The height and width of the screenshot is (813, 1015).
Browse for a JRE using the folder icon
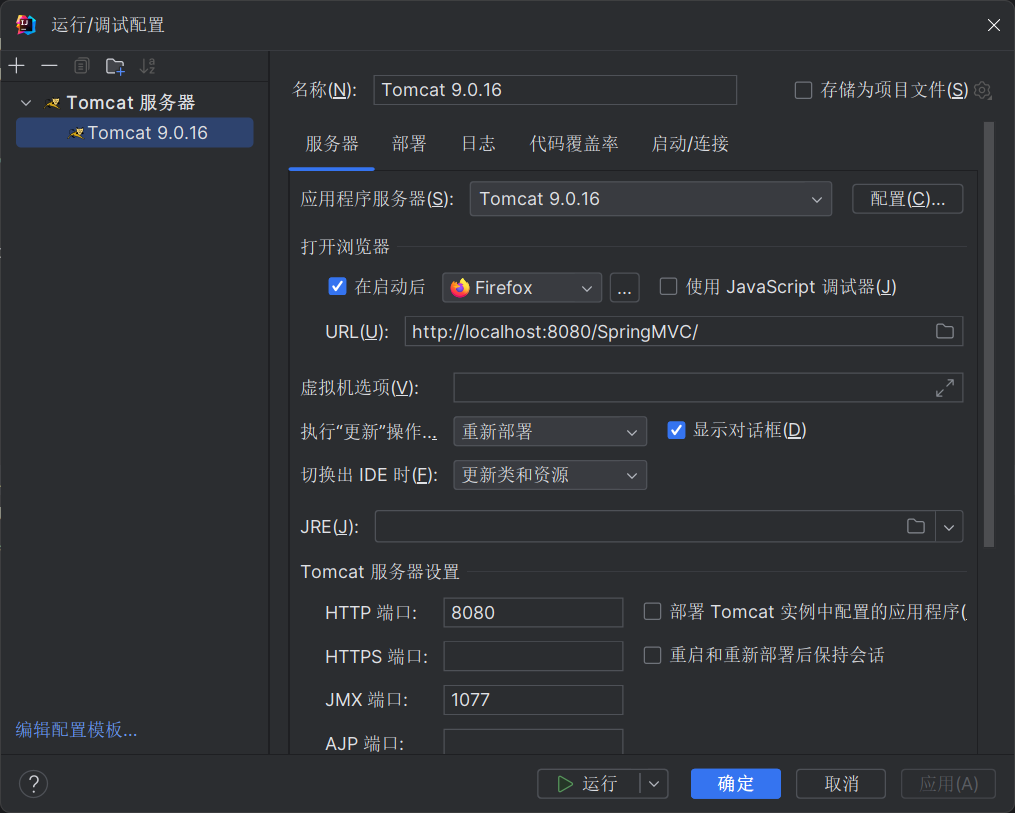[915, 526]
